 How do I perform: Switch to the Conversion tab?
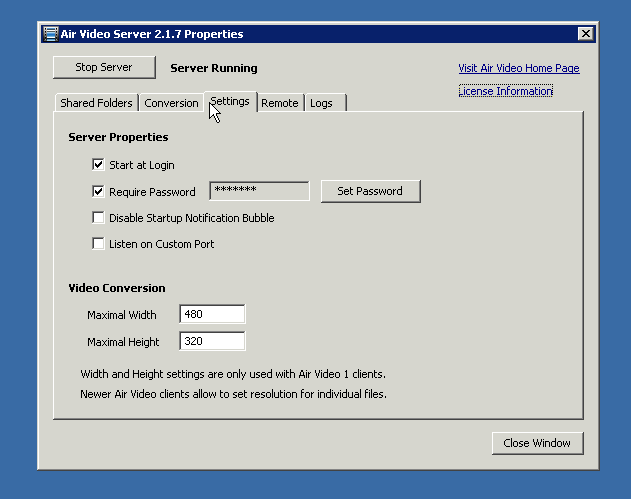click(x=171, y=103)
